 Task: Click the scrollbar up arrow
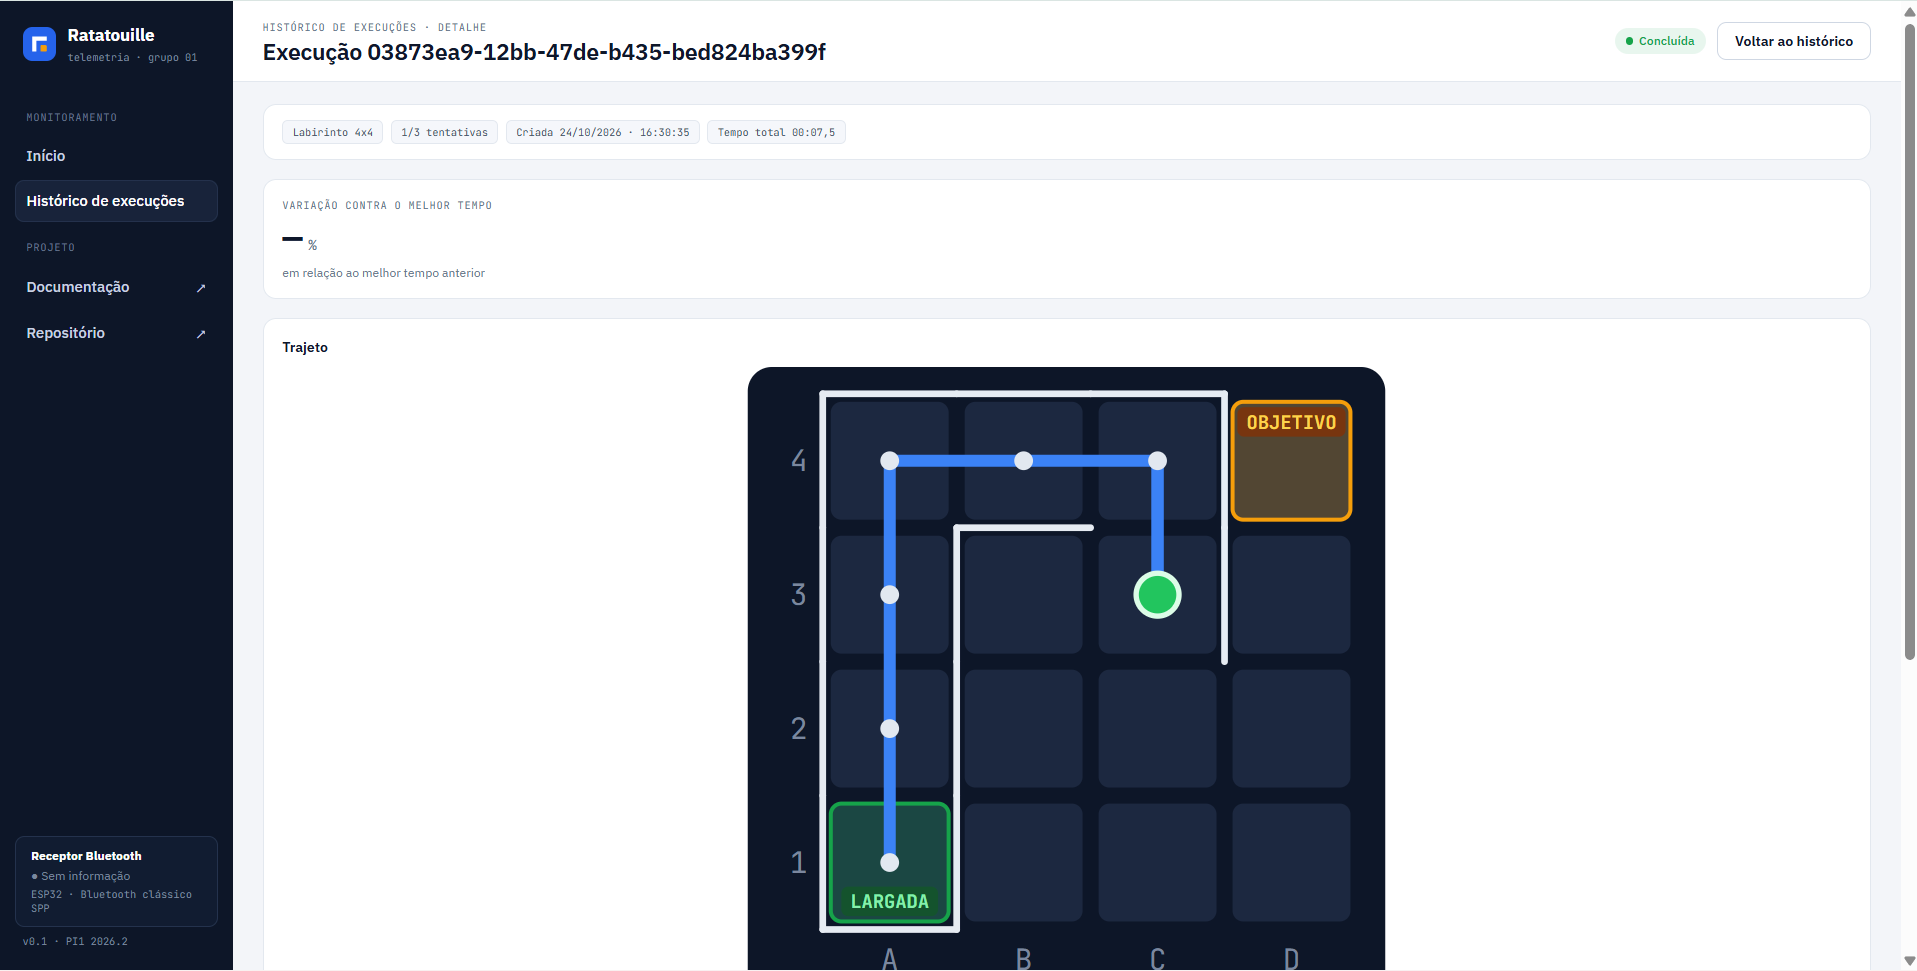point(1909,11)
